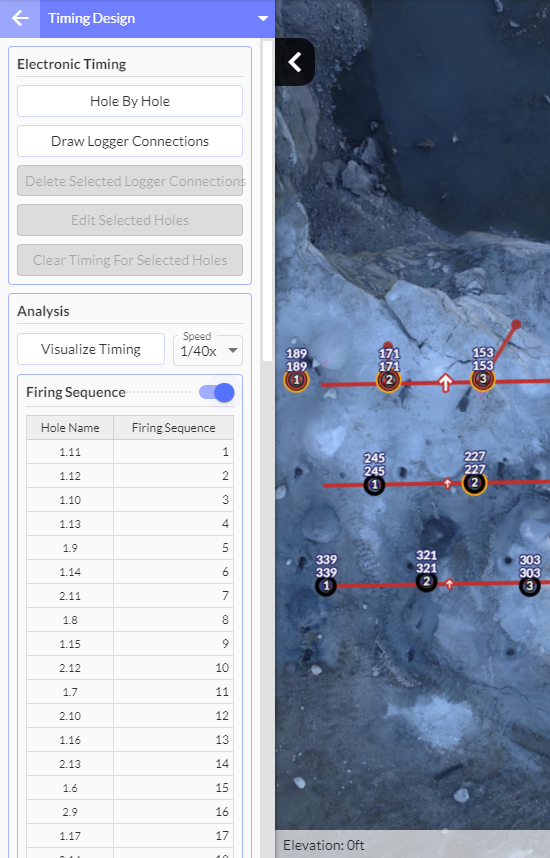Select hole 1.8 row in table
Image resolution: width=550 pixels, height=858 pixels.
[x=130, y=620]
